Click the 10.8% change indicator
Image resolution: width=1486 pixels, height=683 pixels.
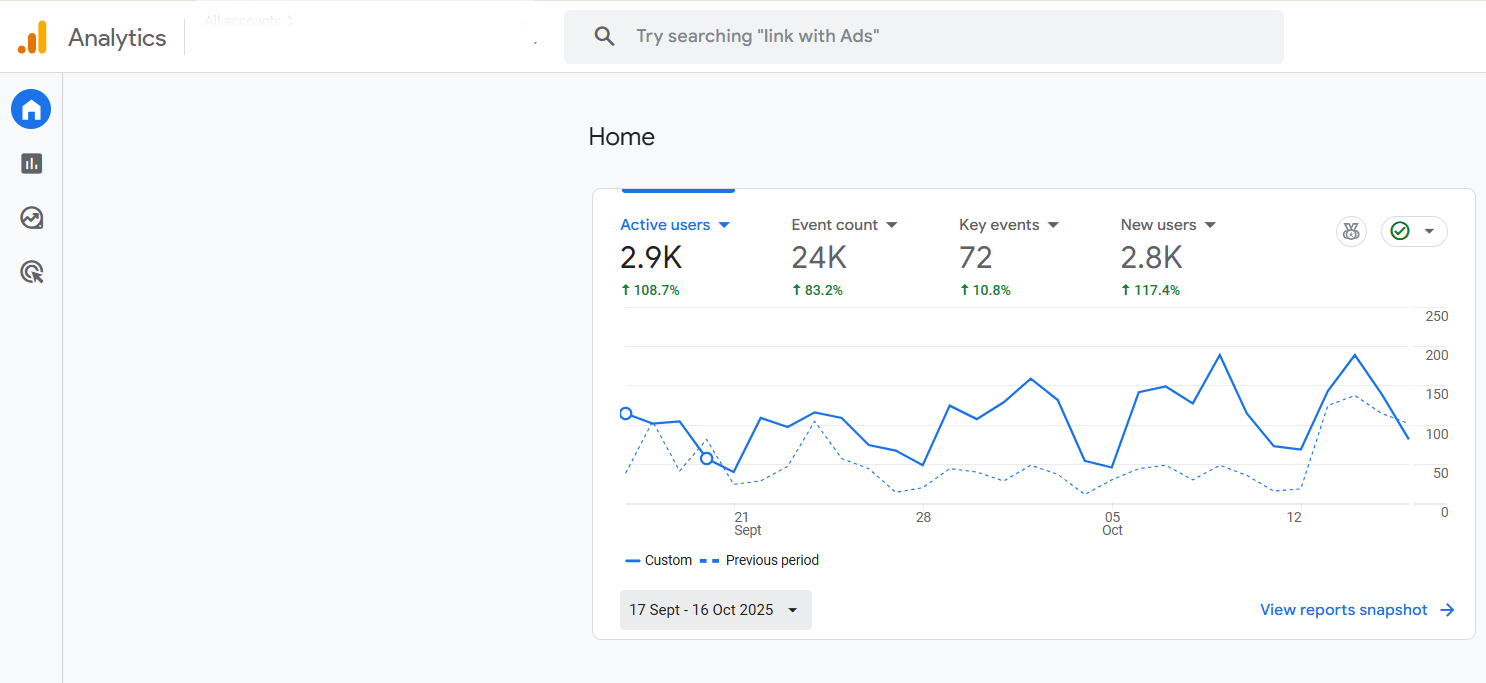(x=985, y=290)
